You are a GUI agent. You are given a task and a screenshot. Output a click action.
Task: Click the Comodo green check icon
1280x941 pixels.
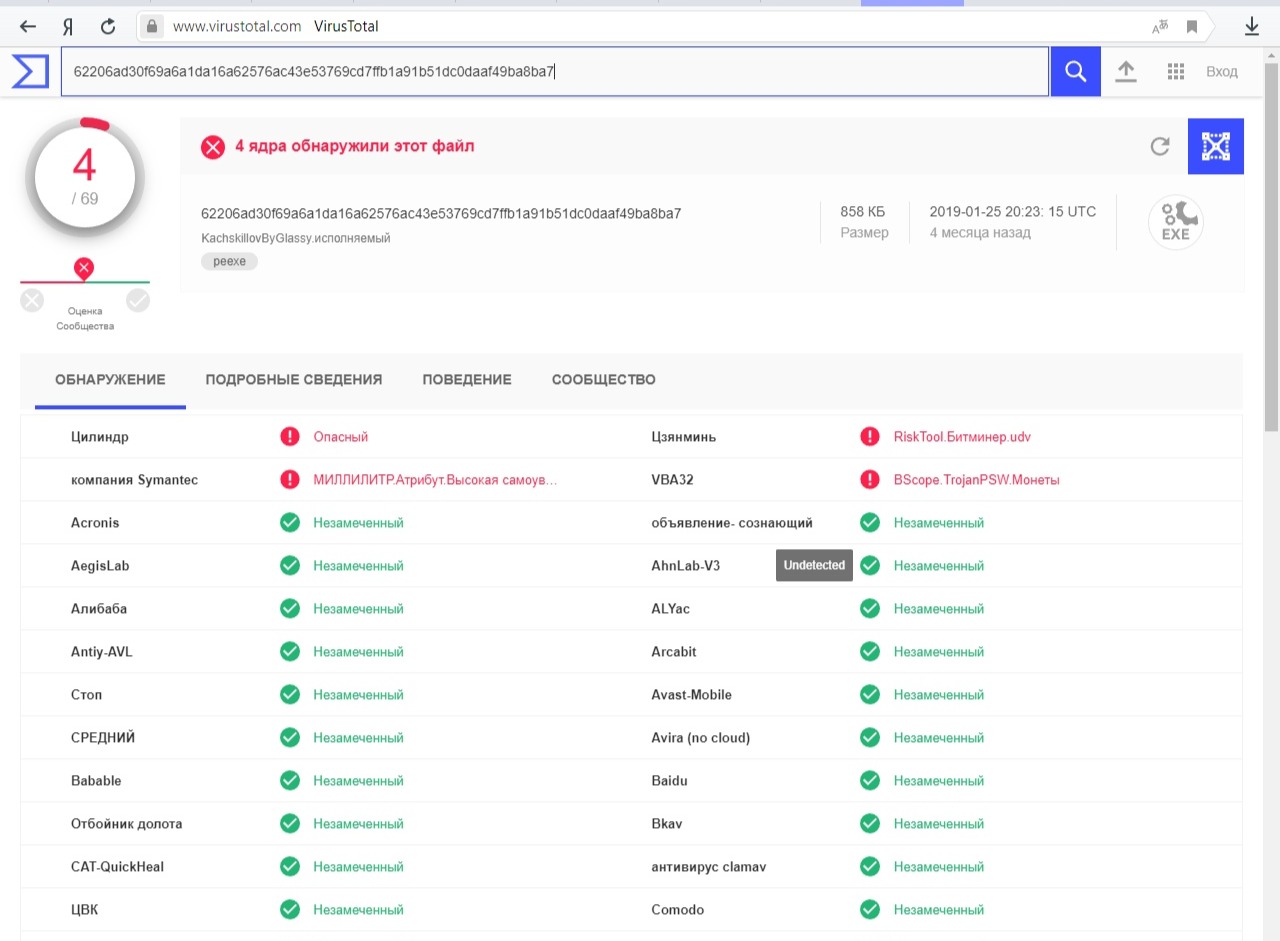click(x=870, y=910)
